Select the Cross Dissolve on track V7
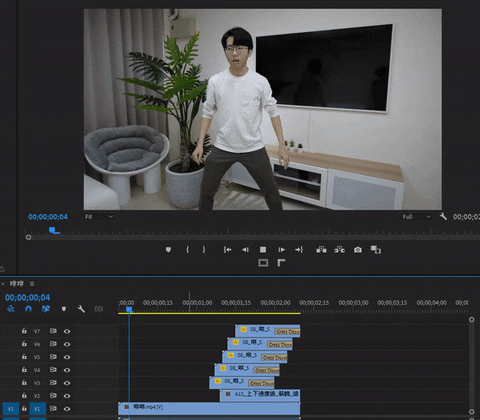Screen dimensions: 480x420 coord(287,332)
